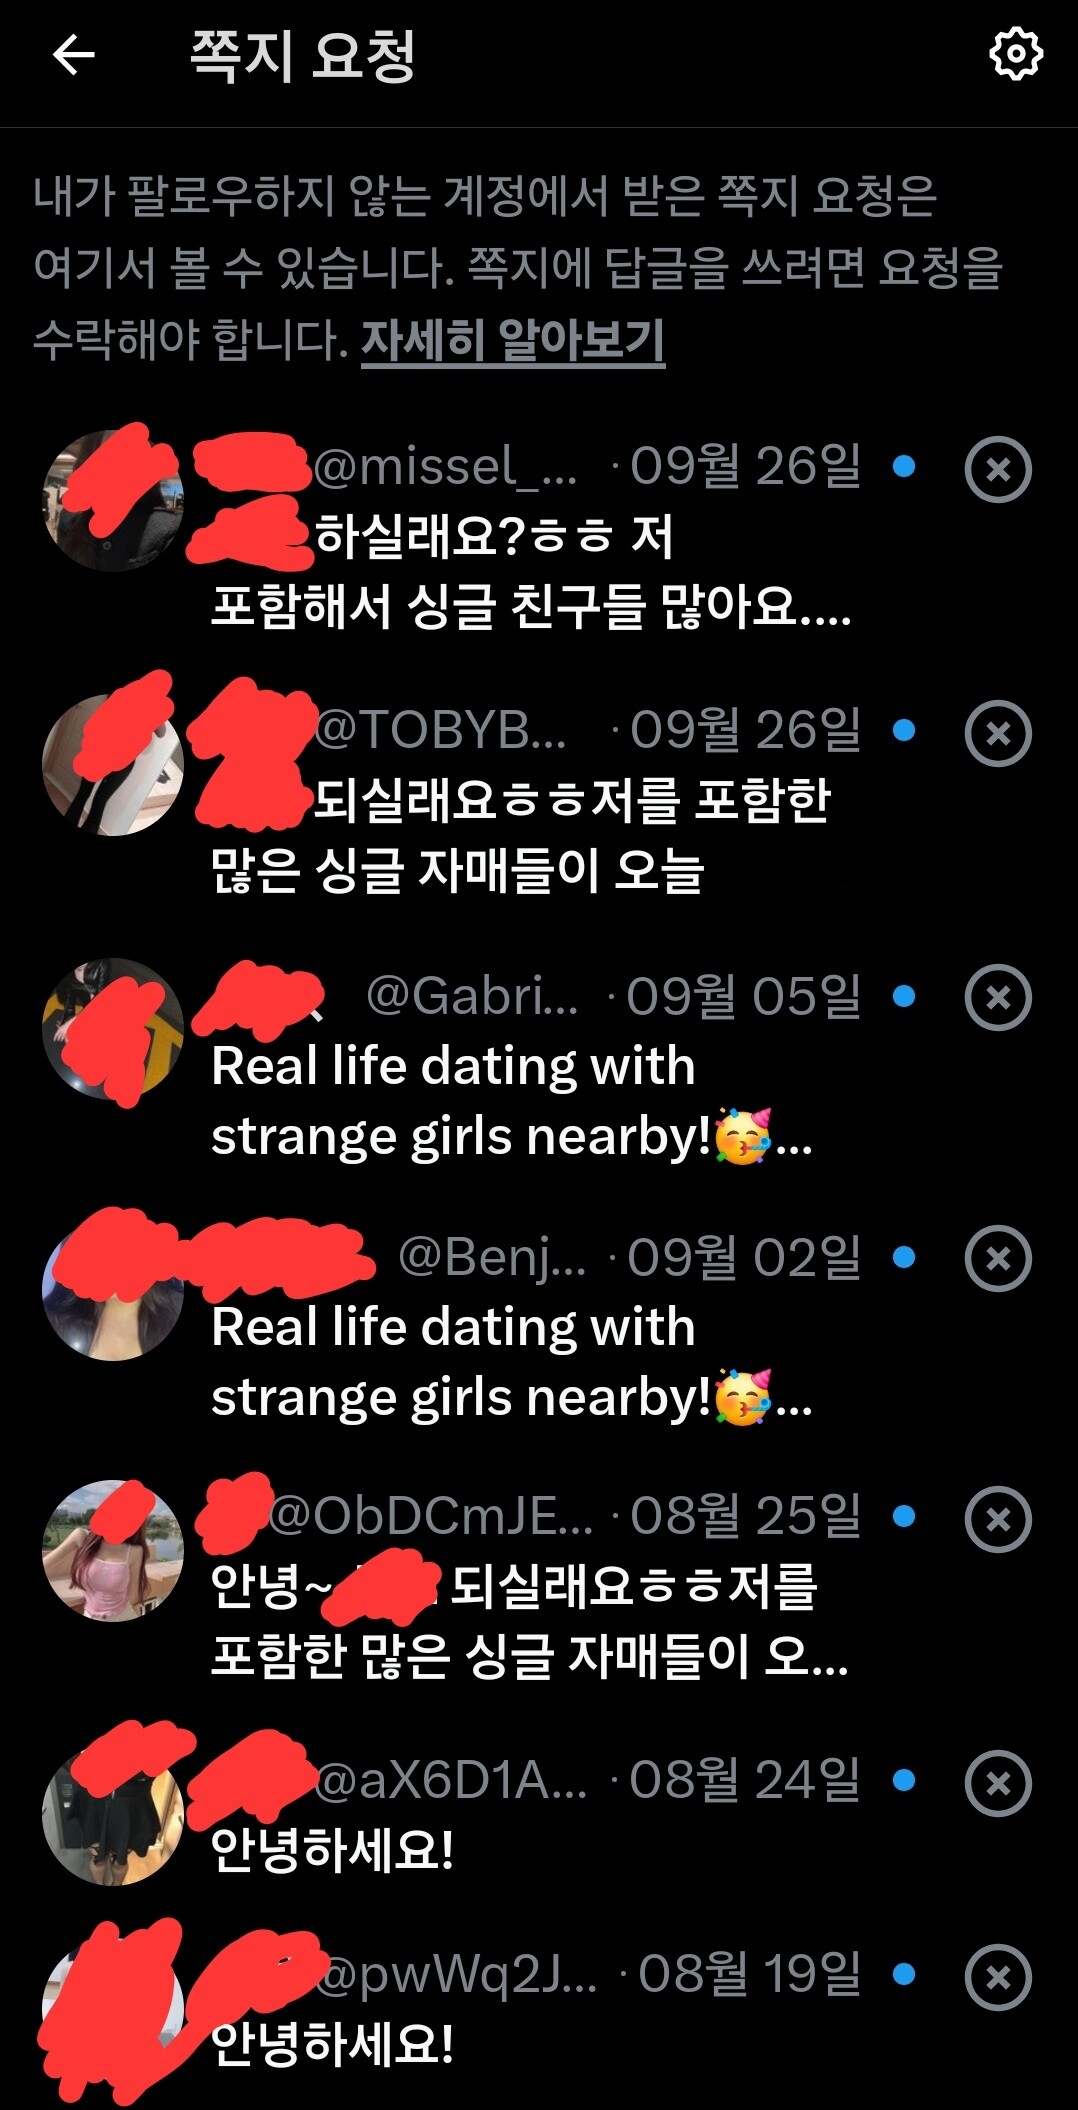1078x2110 pixels.
Task: Select the 쪽지 요청 page title
Action: pyautogui.click(x=303, y=55)
